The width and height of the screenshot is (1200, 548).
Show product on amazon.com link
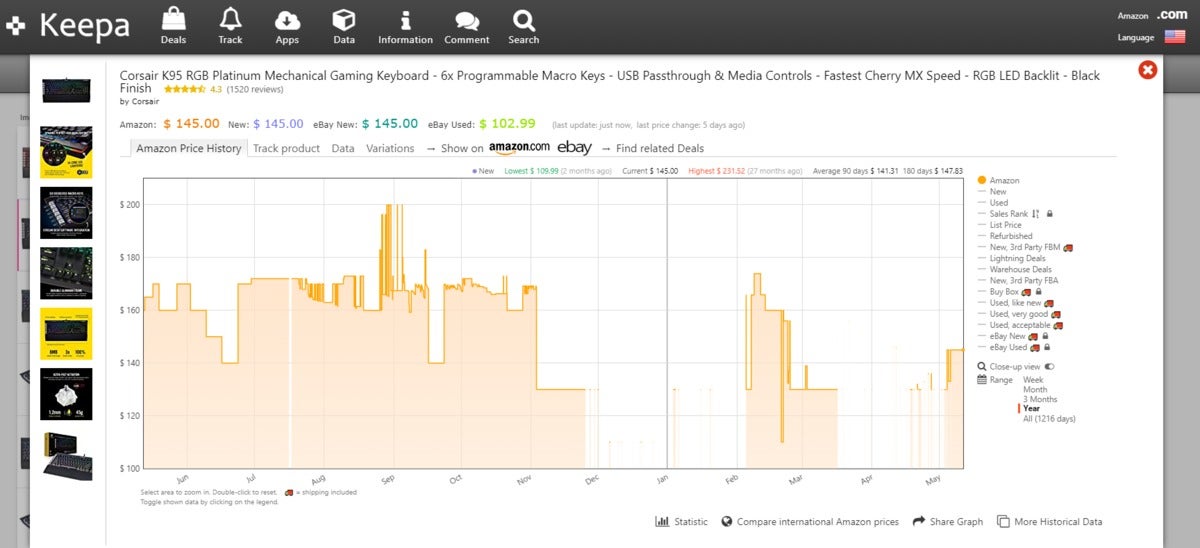(519, 147)
